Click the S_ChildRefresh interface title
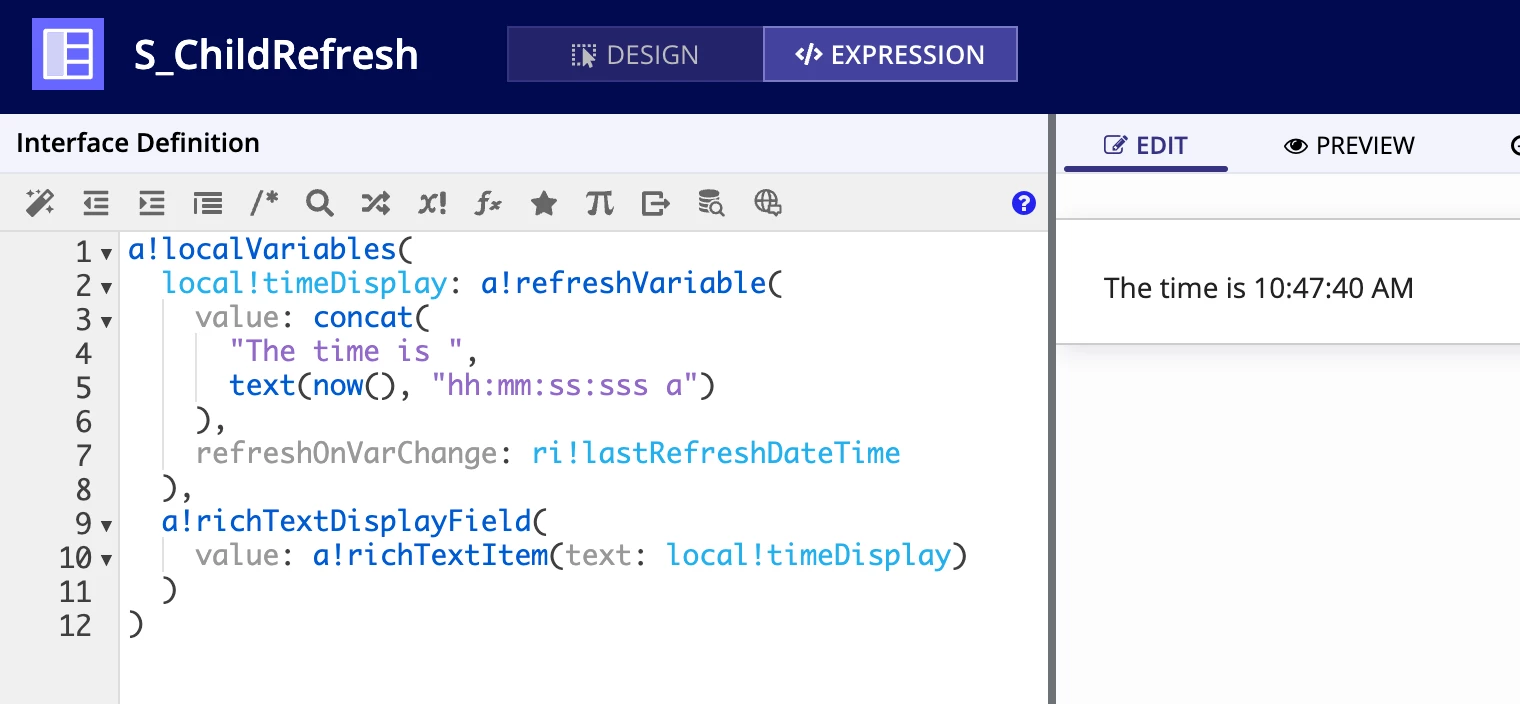Image resolution: width=1520 pixels, height=704 pixels. coord(276,55)
